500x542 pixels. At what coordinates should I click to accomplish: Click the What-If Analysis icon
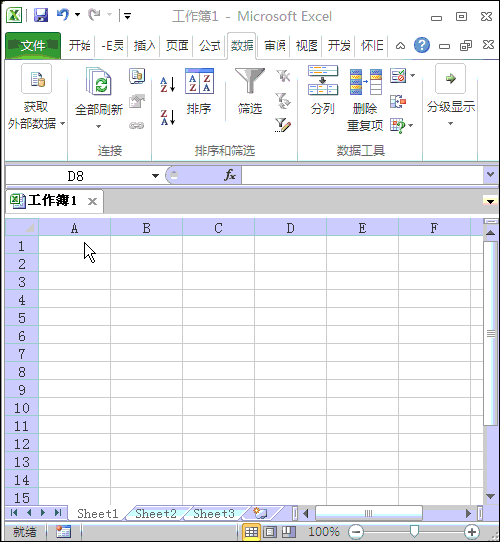398,125
